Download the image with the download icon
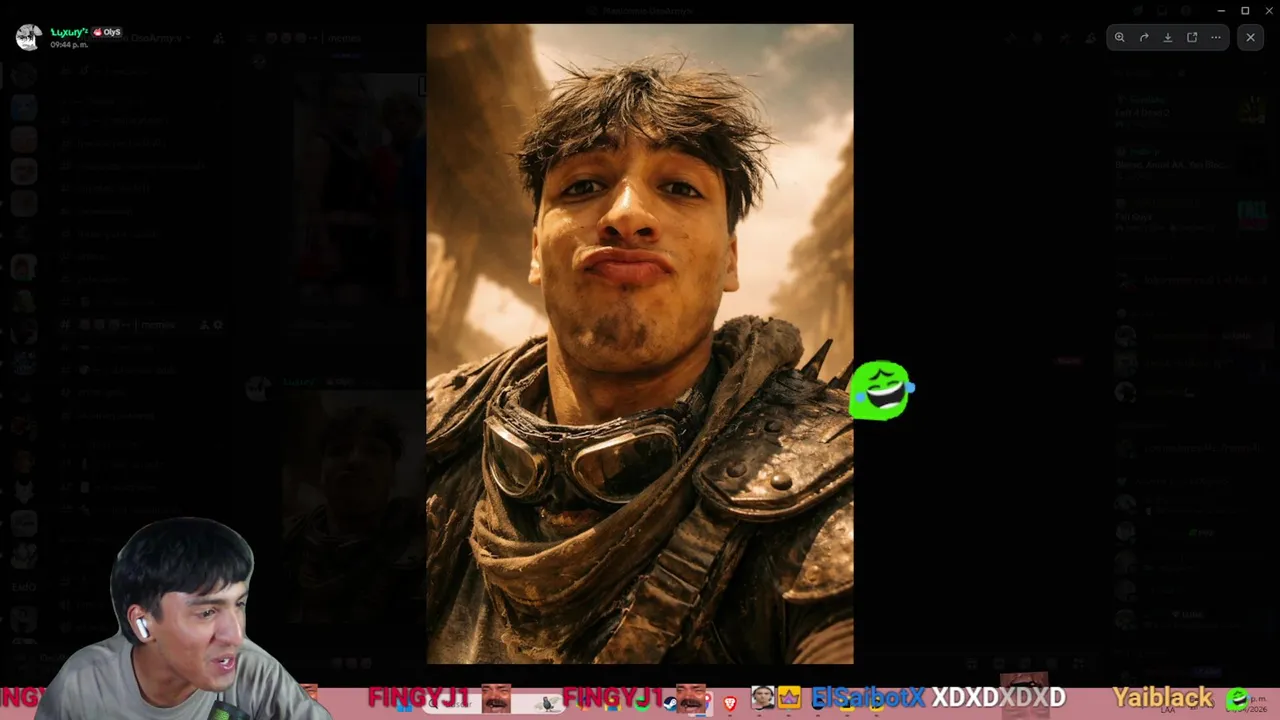 click(1168, 37)
